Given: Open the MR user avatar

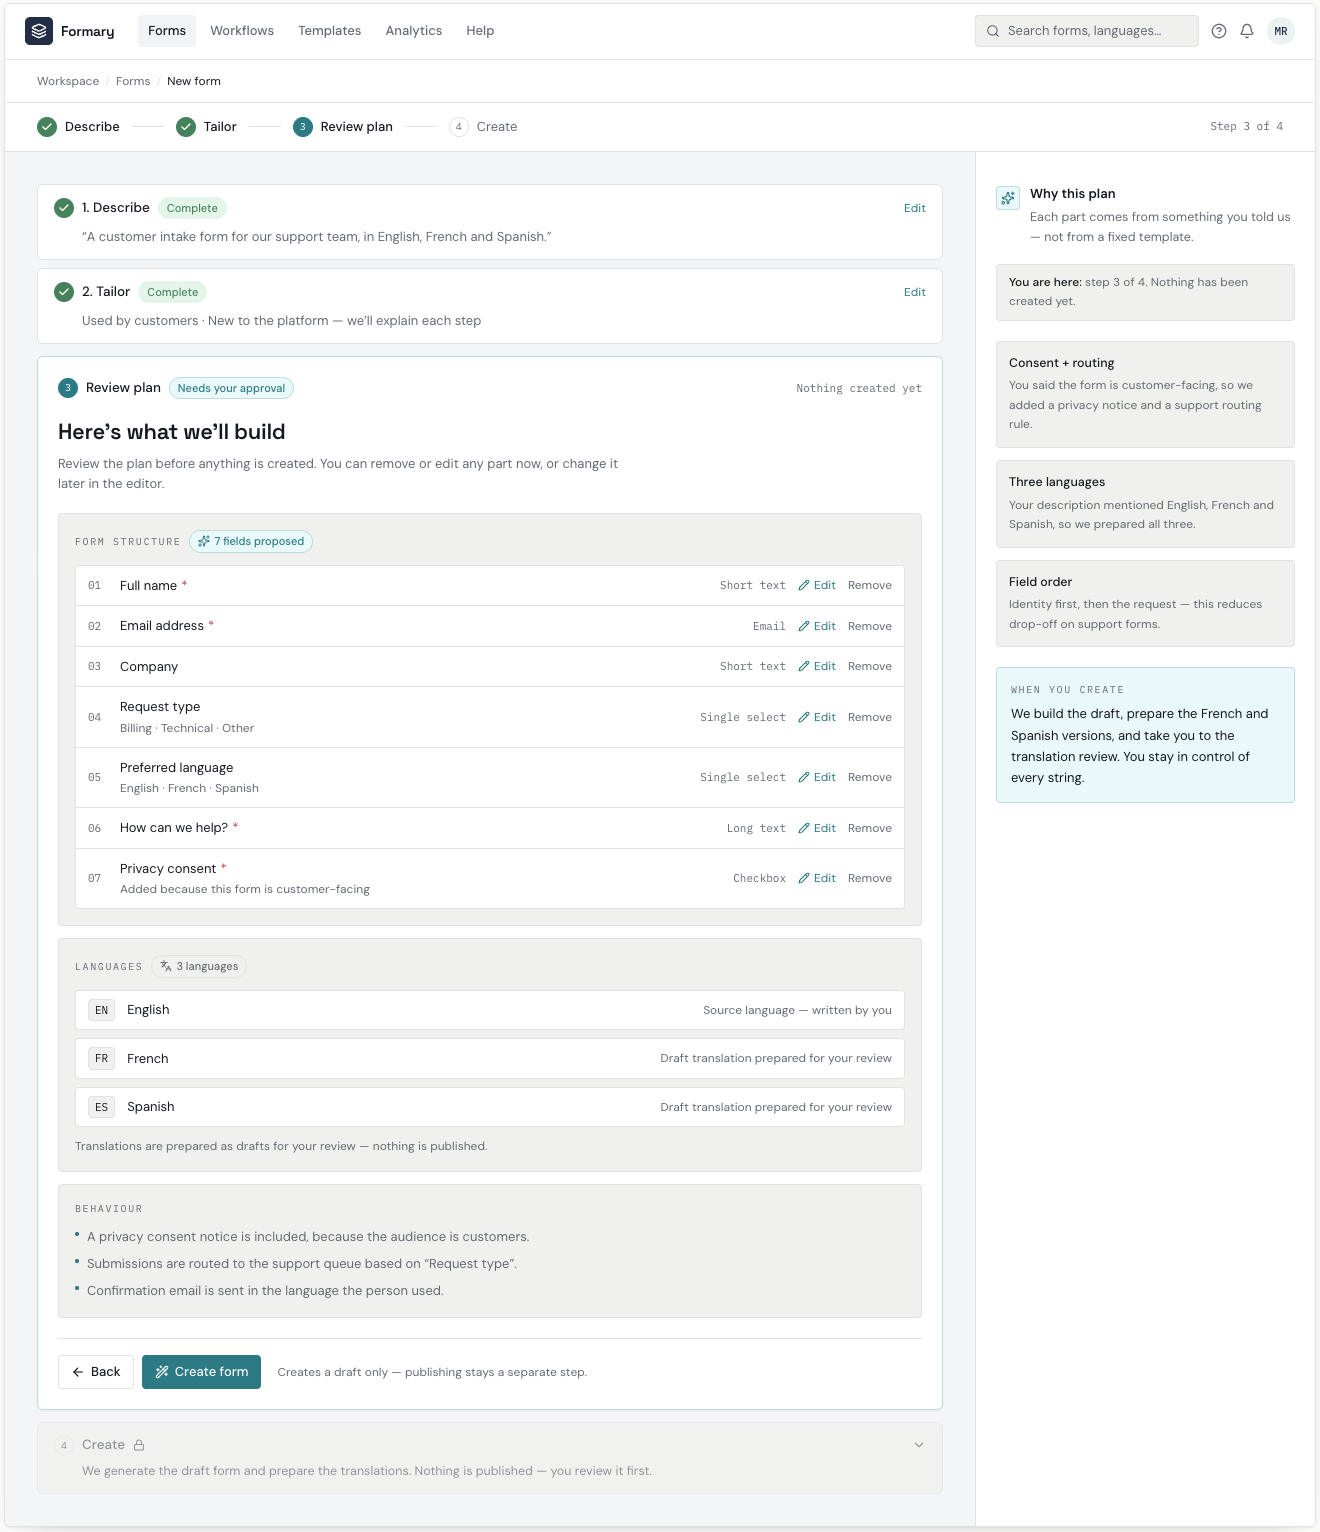Looking at the screenshot, I should pos(1281,31).
